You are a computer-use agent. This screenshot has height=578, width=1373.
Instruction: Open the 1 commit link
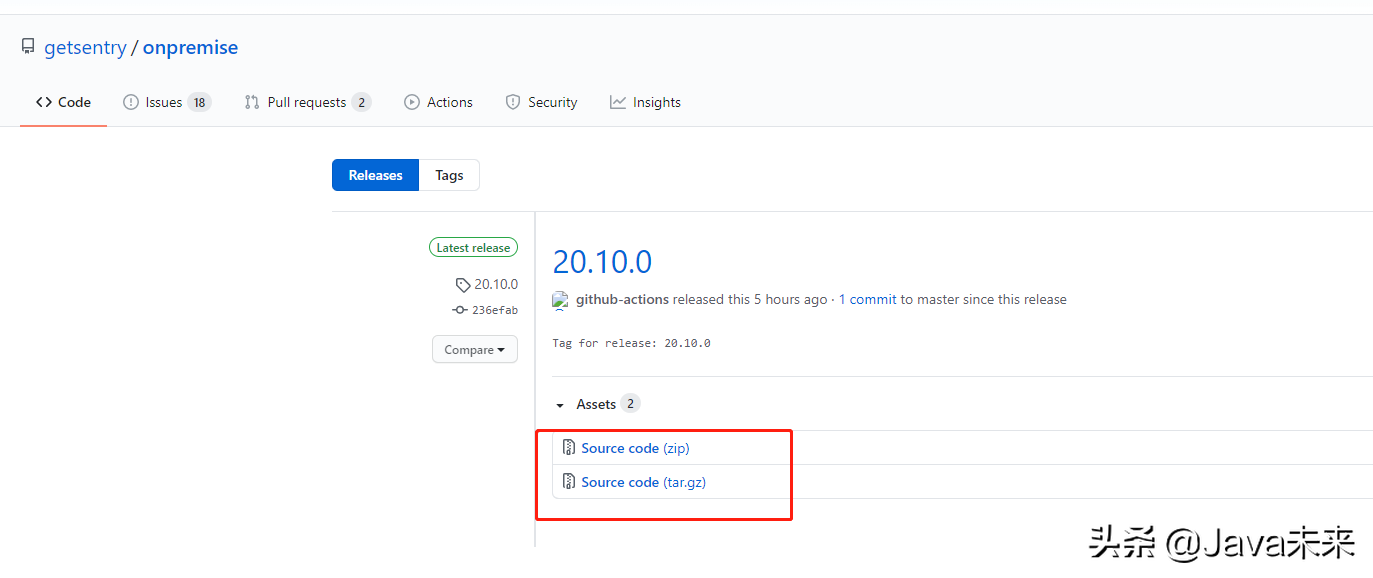[x=867, y=299]
